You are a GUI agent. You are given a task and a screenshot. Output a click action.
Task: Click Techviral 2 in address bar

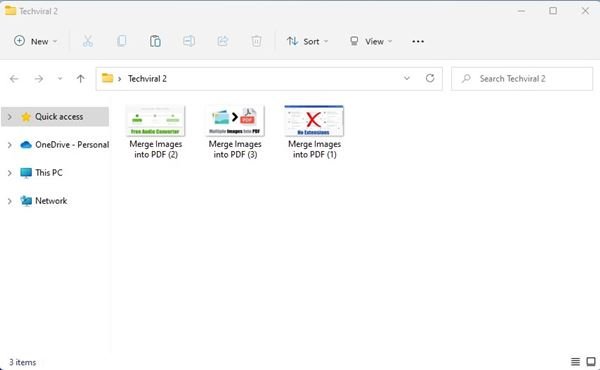(x=147, y=79)
